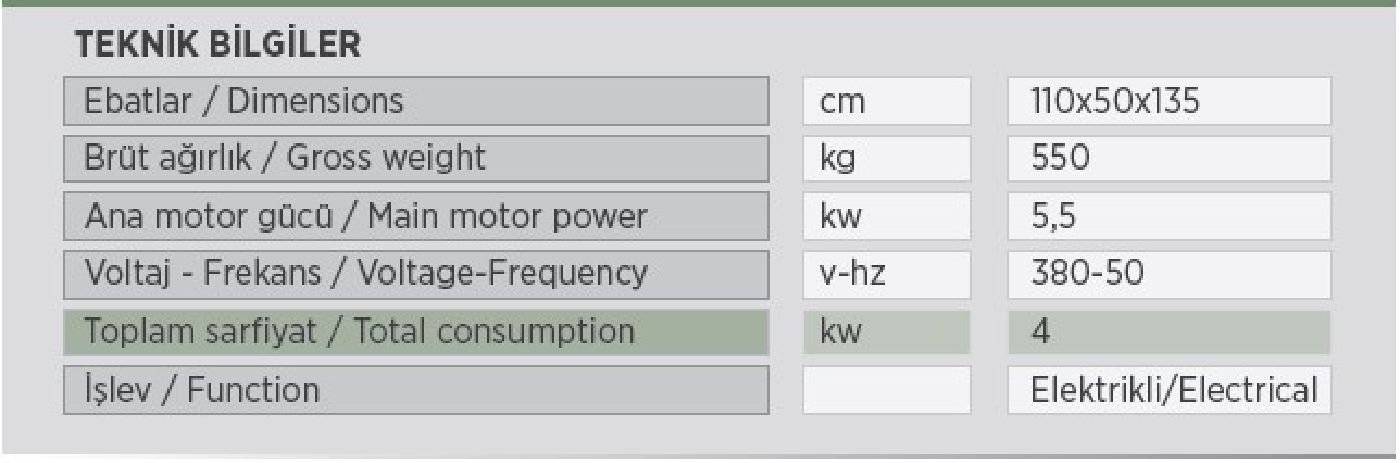Click the cm unit cell
The height and width of the screenshot is (463, 1400).
(x=886, y=101)
